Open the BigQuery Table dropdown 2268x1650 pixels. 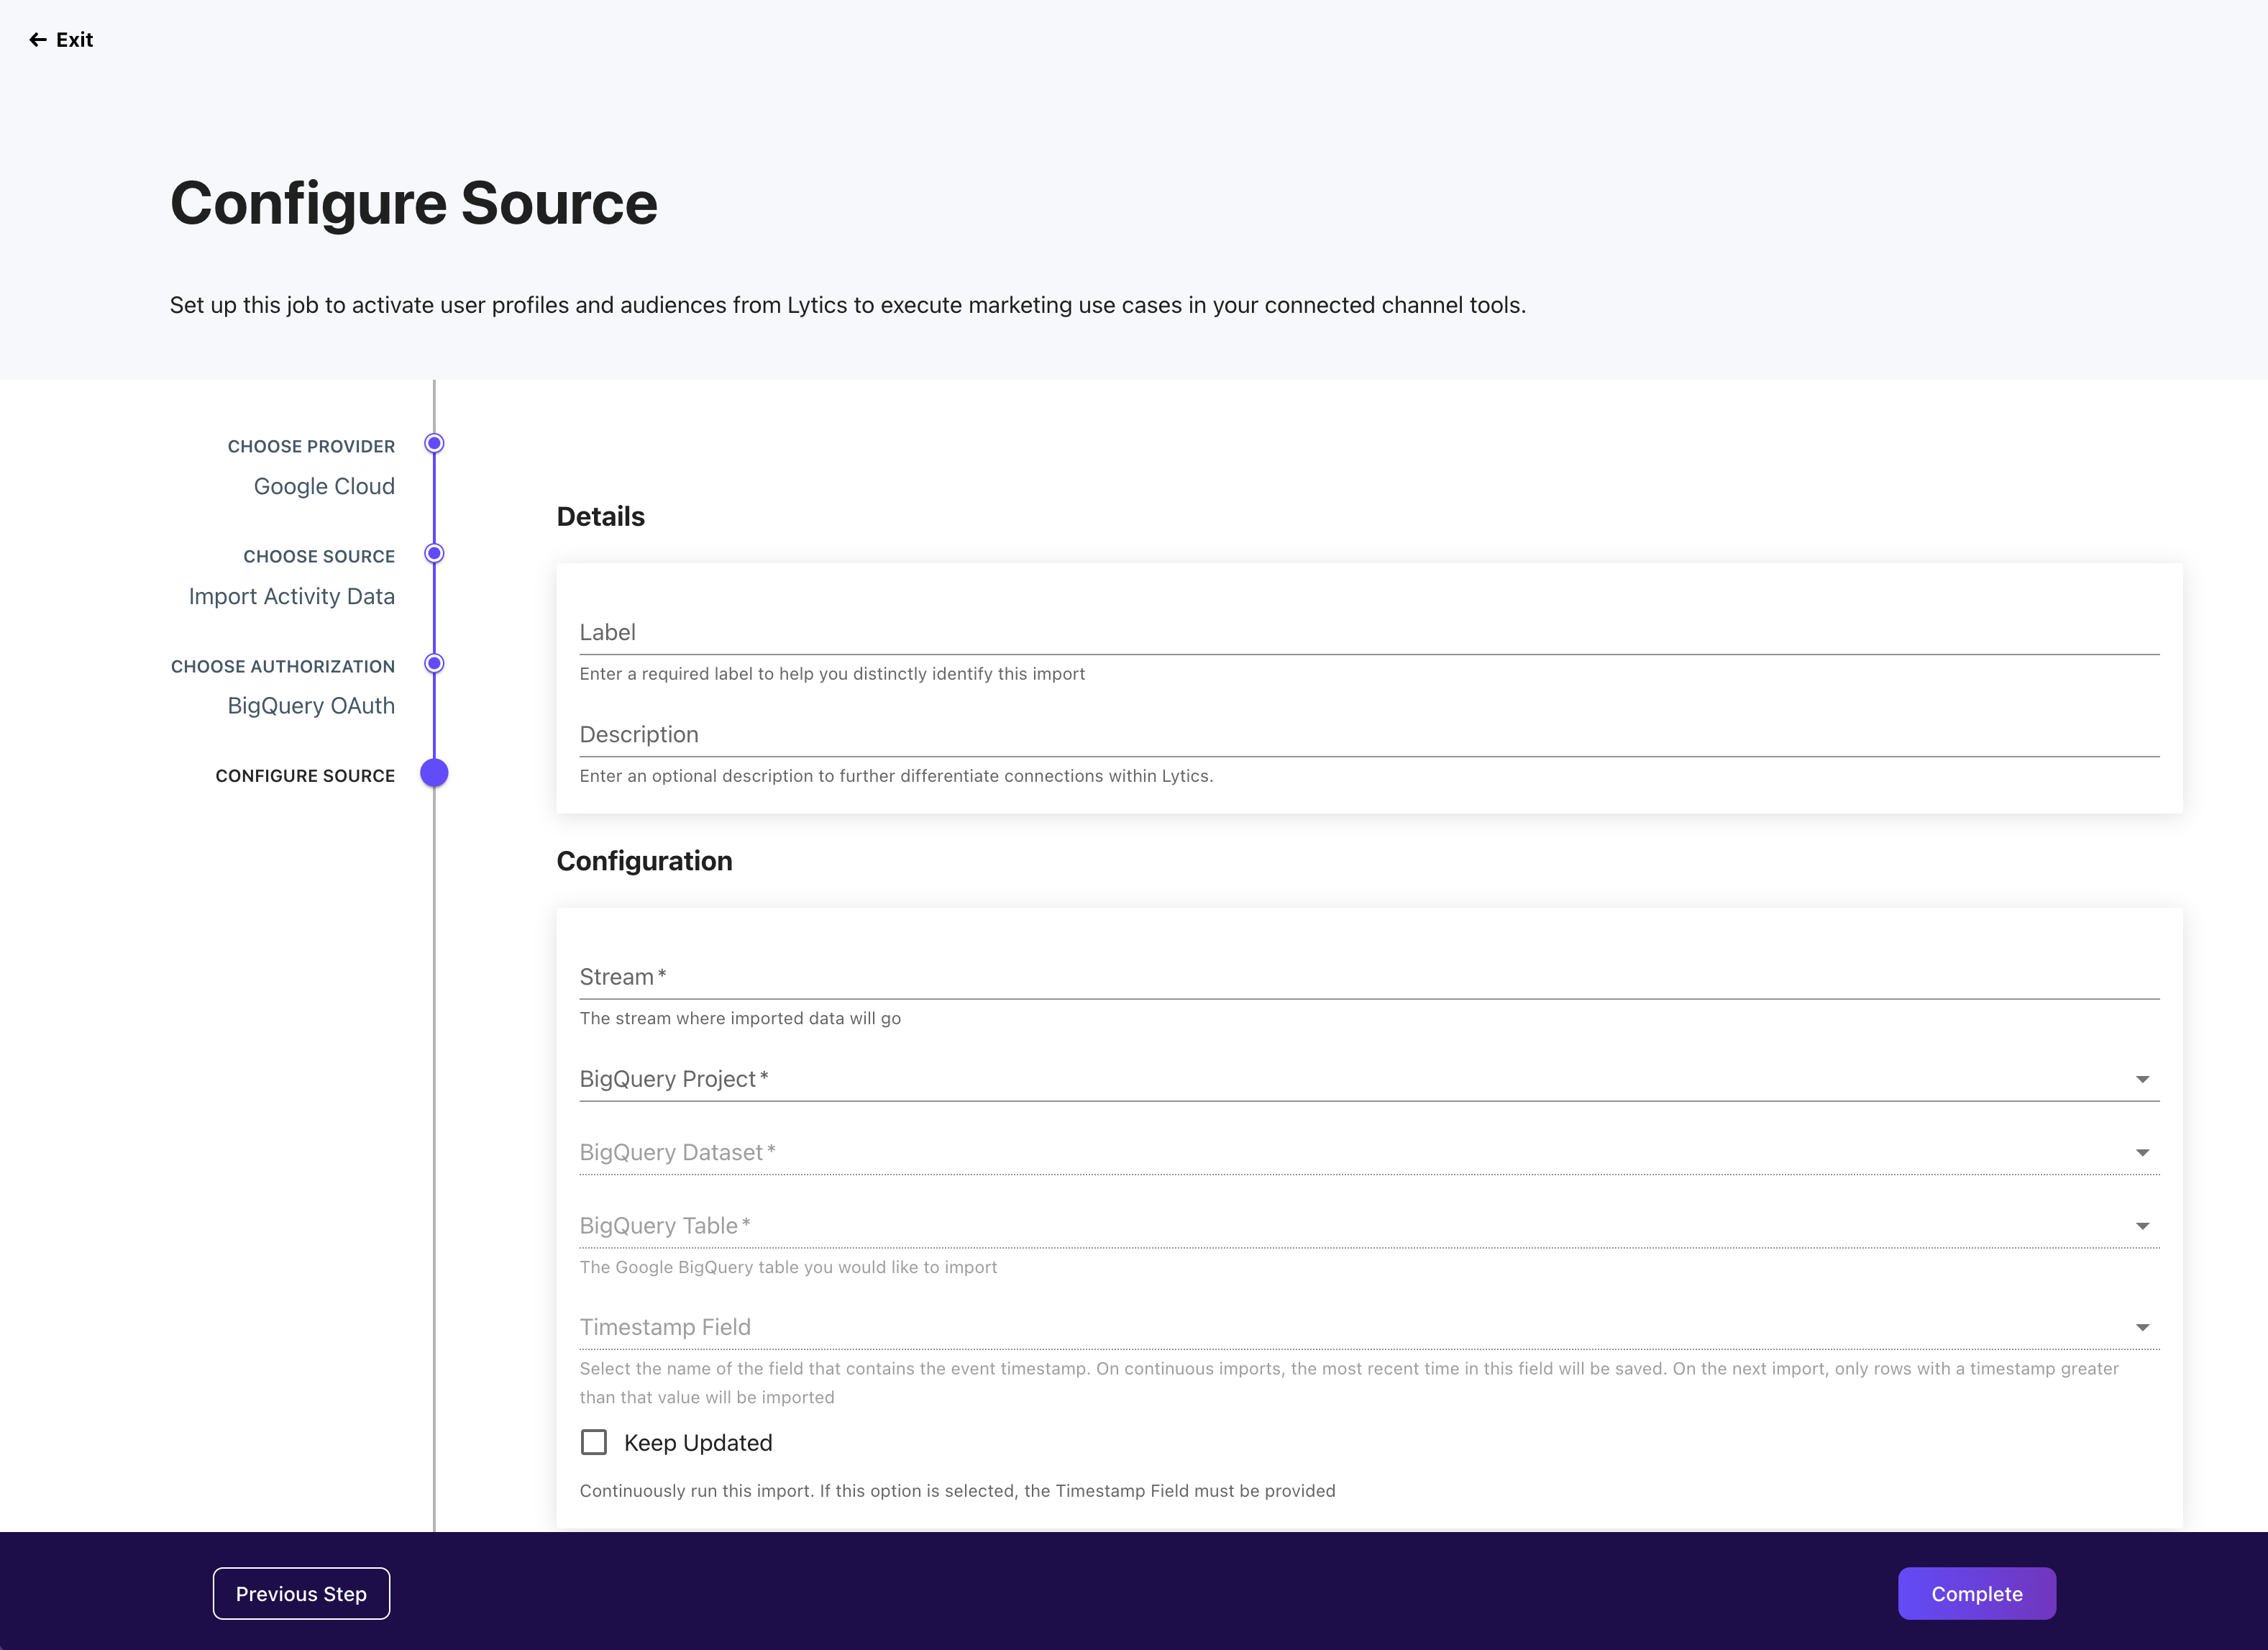tap(1368, 1226)
